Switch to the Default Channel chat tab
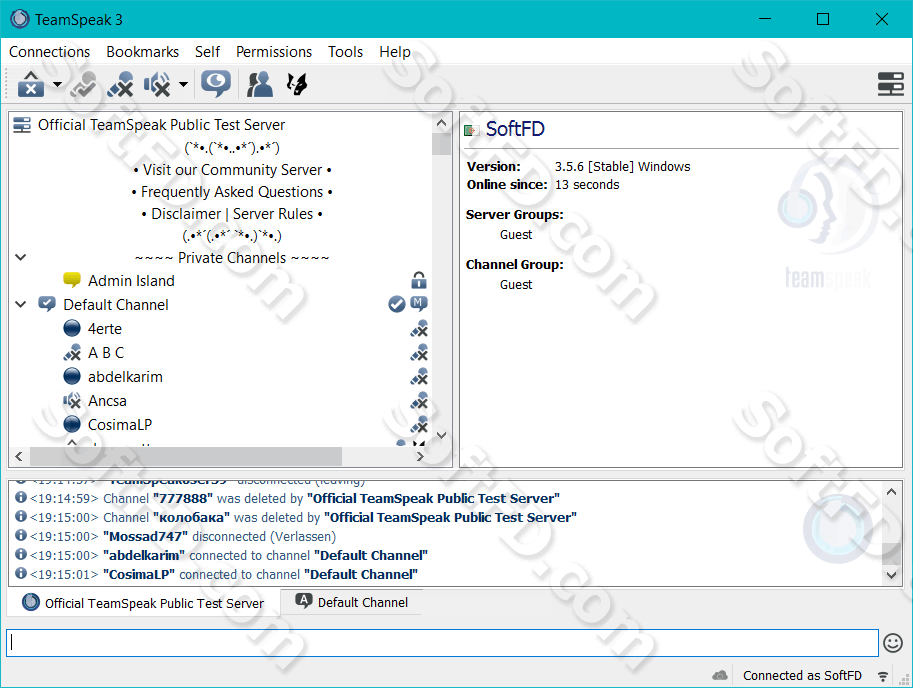Image resolution: width=913 pixels, height=688 pixels. (x=352, y=602)
